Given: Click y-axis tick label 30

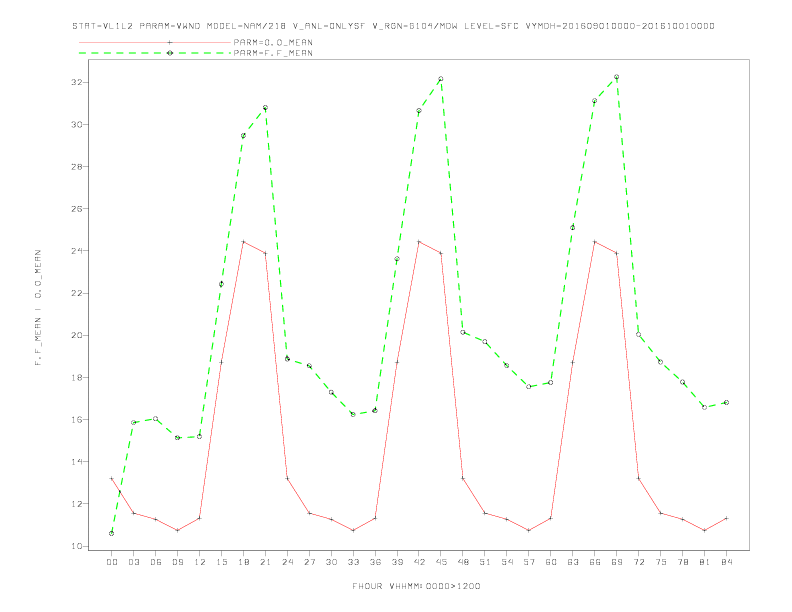Looking at the screenshot, I should 78,124.
